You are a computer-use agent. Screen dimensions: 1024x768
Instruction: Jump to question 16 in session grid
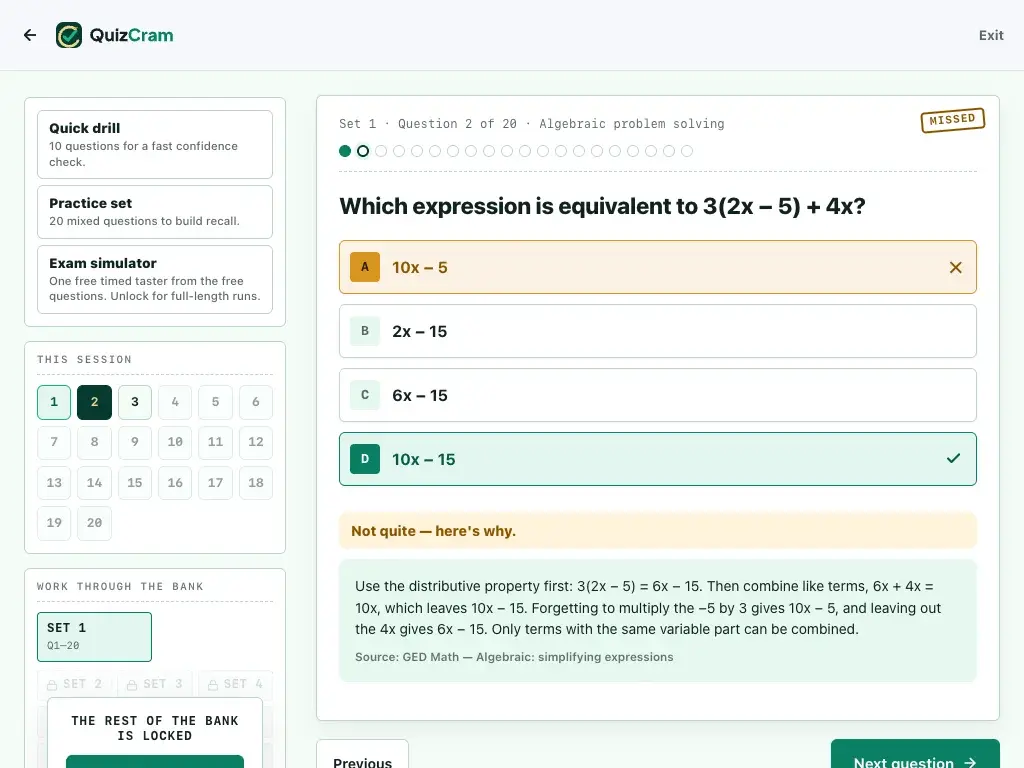pyautogui.click(x=175, y=483)
